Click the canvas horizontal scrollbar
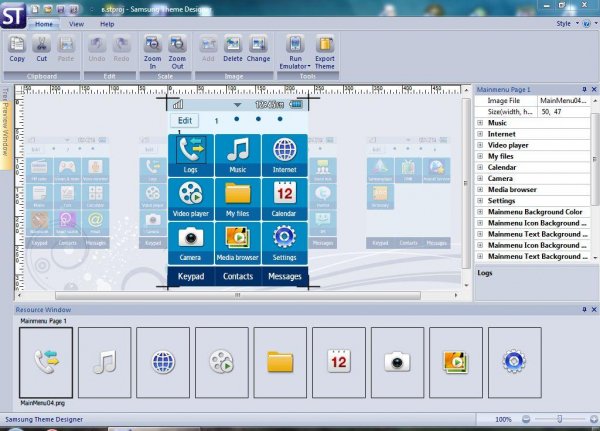Viewport: 600px width, 431px height. click(238, 295)
